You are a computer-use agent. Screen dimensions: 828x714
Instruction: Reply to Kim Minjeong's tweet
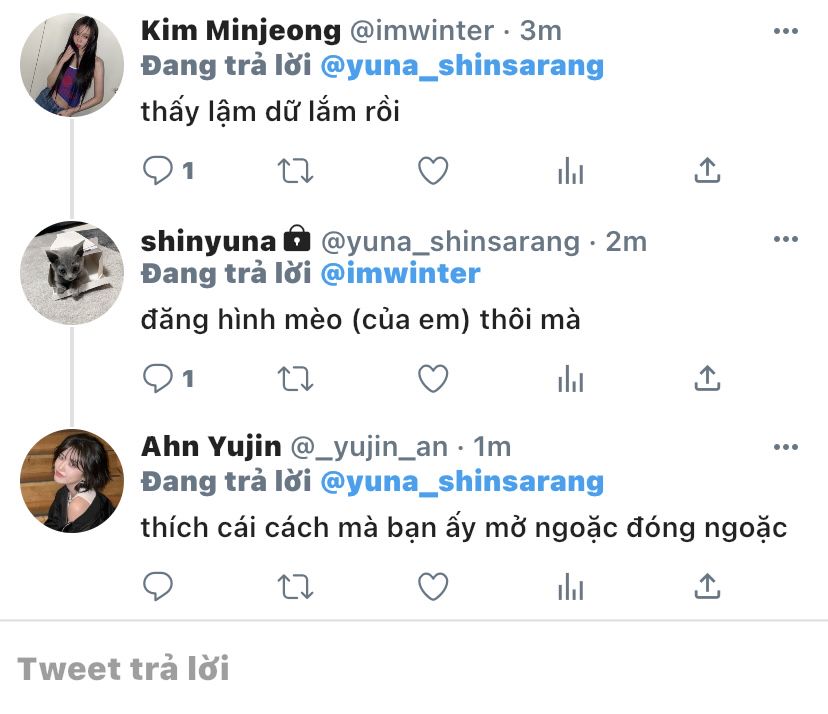click(158, 171)
